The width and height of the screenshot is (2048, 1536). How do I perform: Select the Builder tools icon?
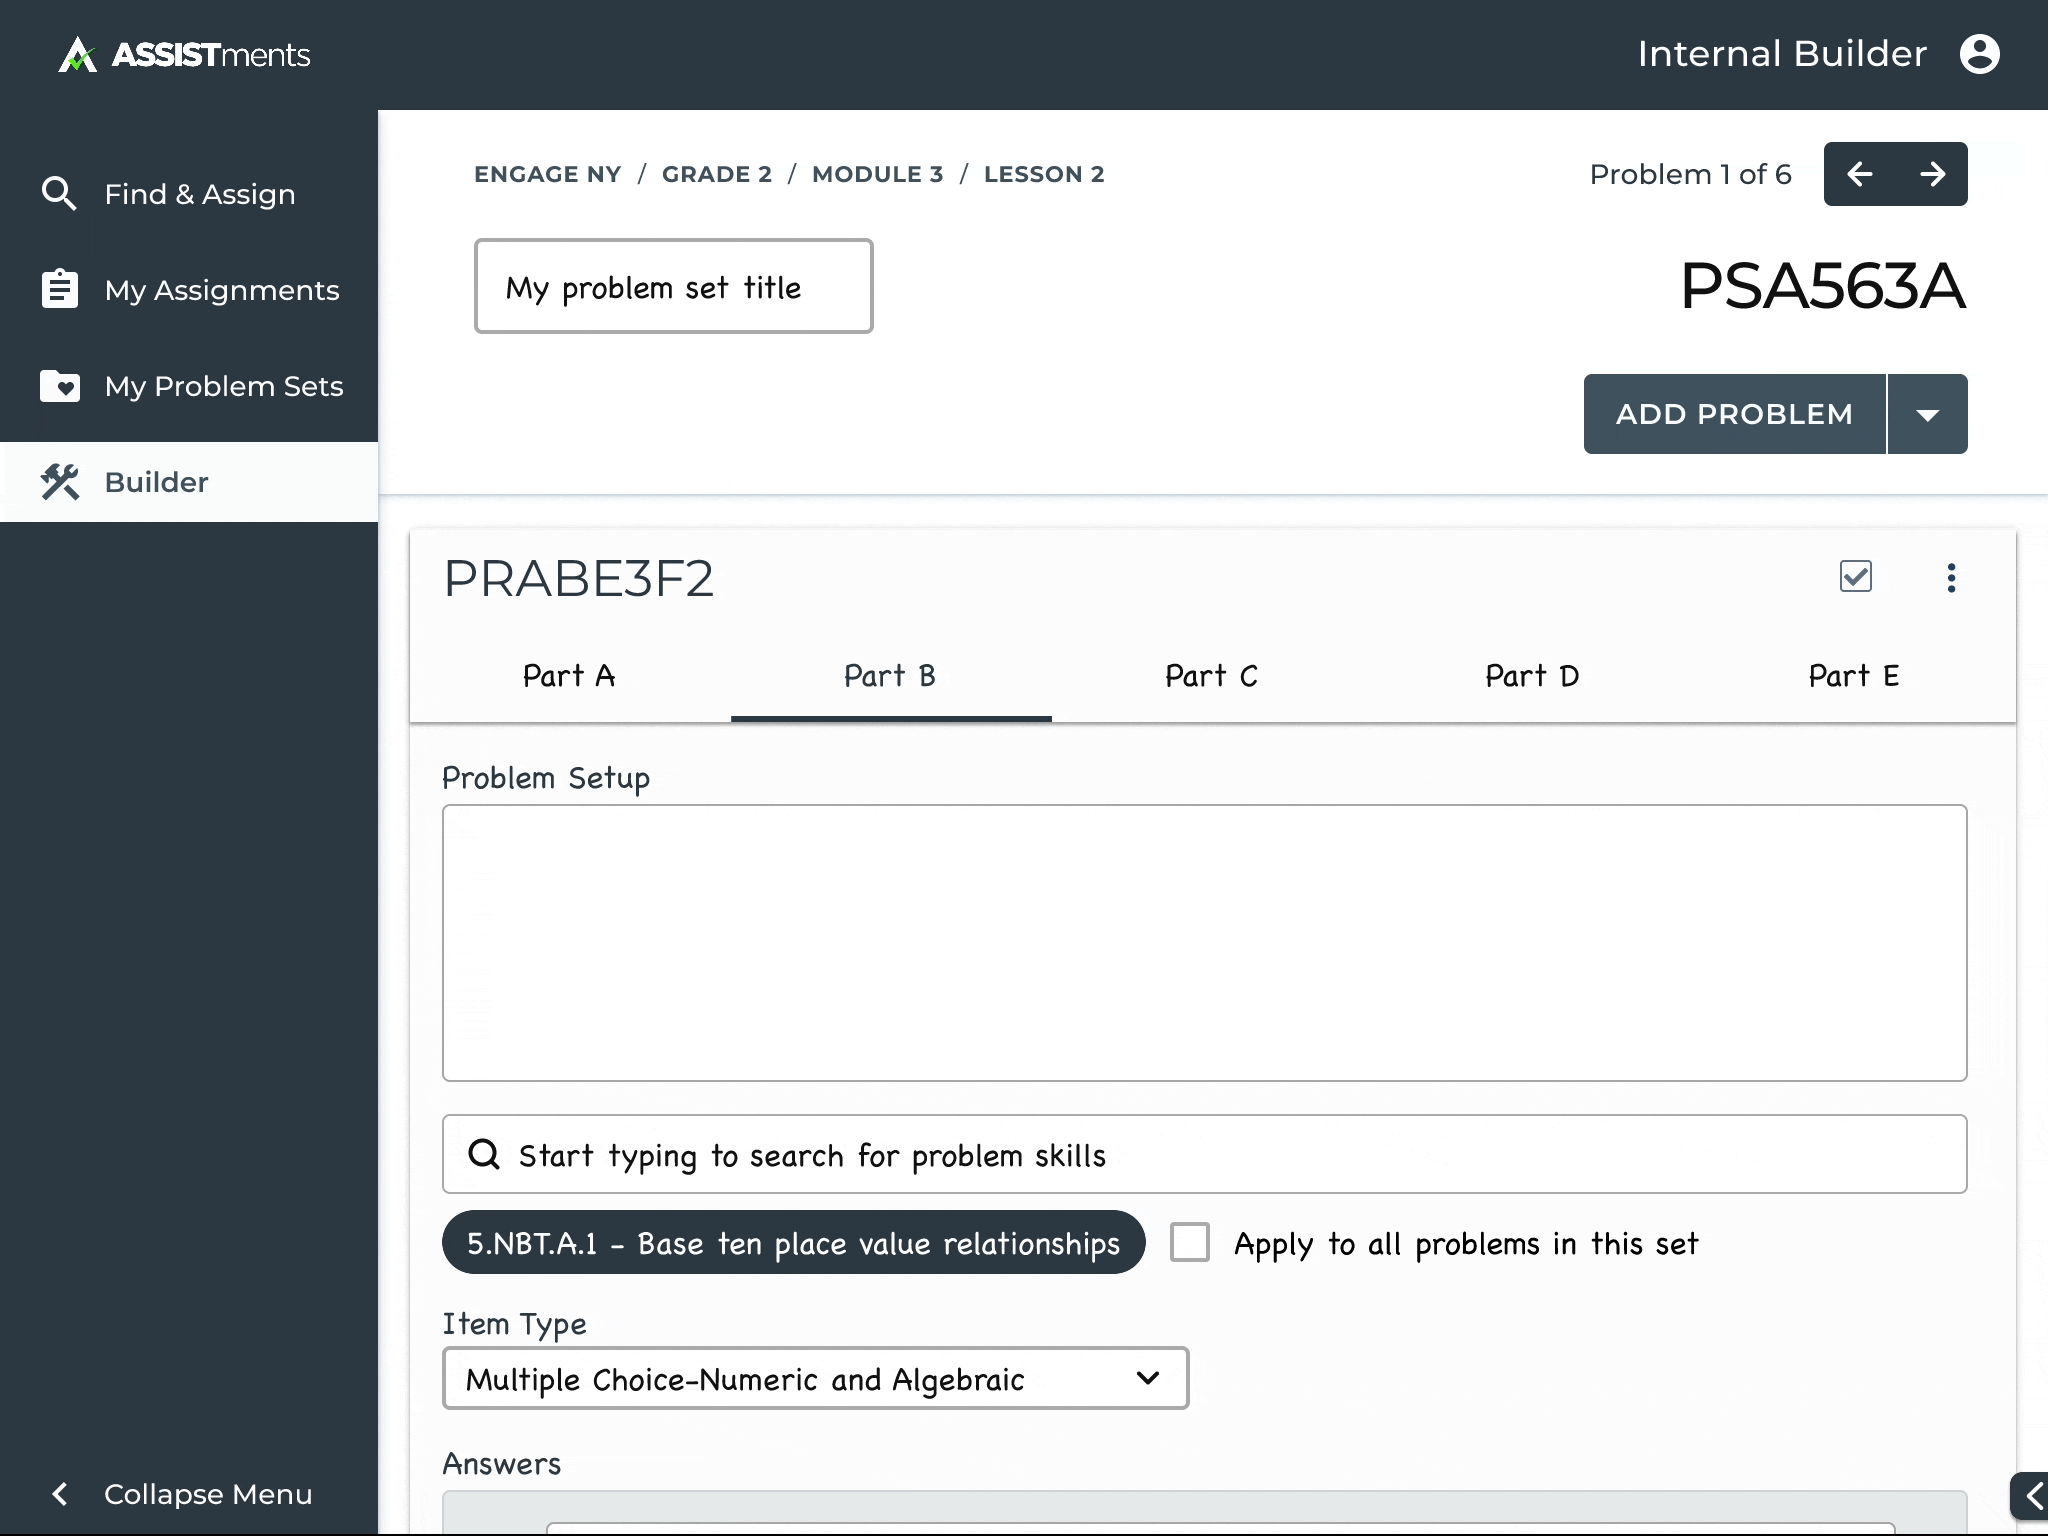[59, 482]
